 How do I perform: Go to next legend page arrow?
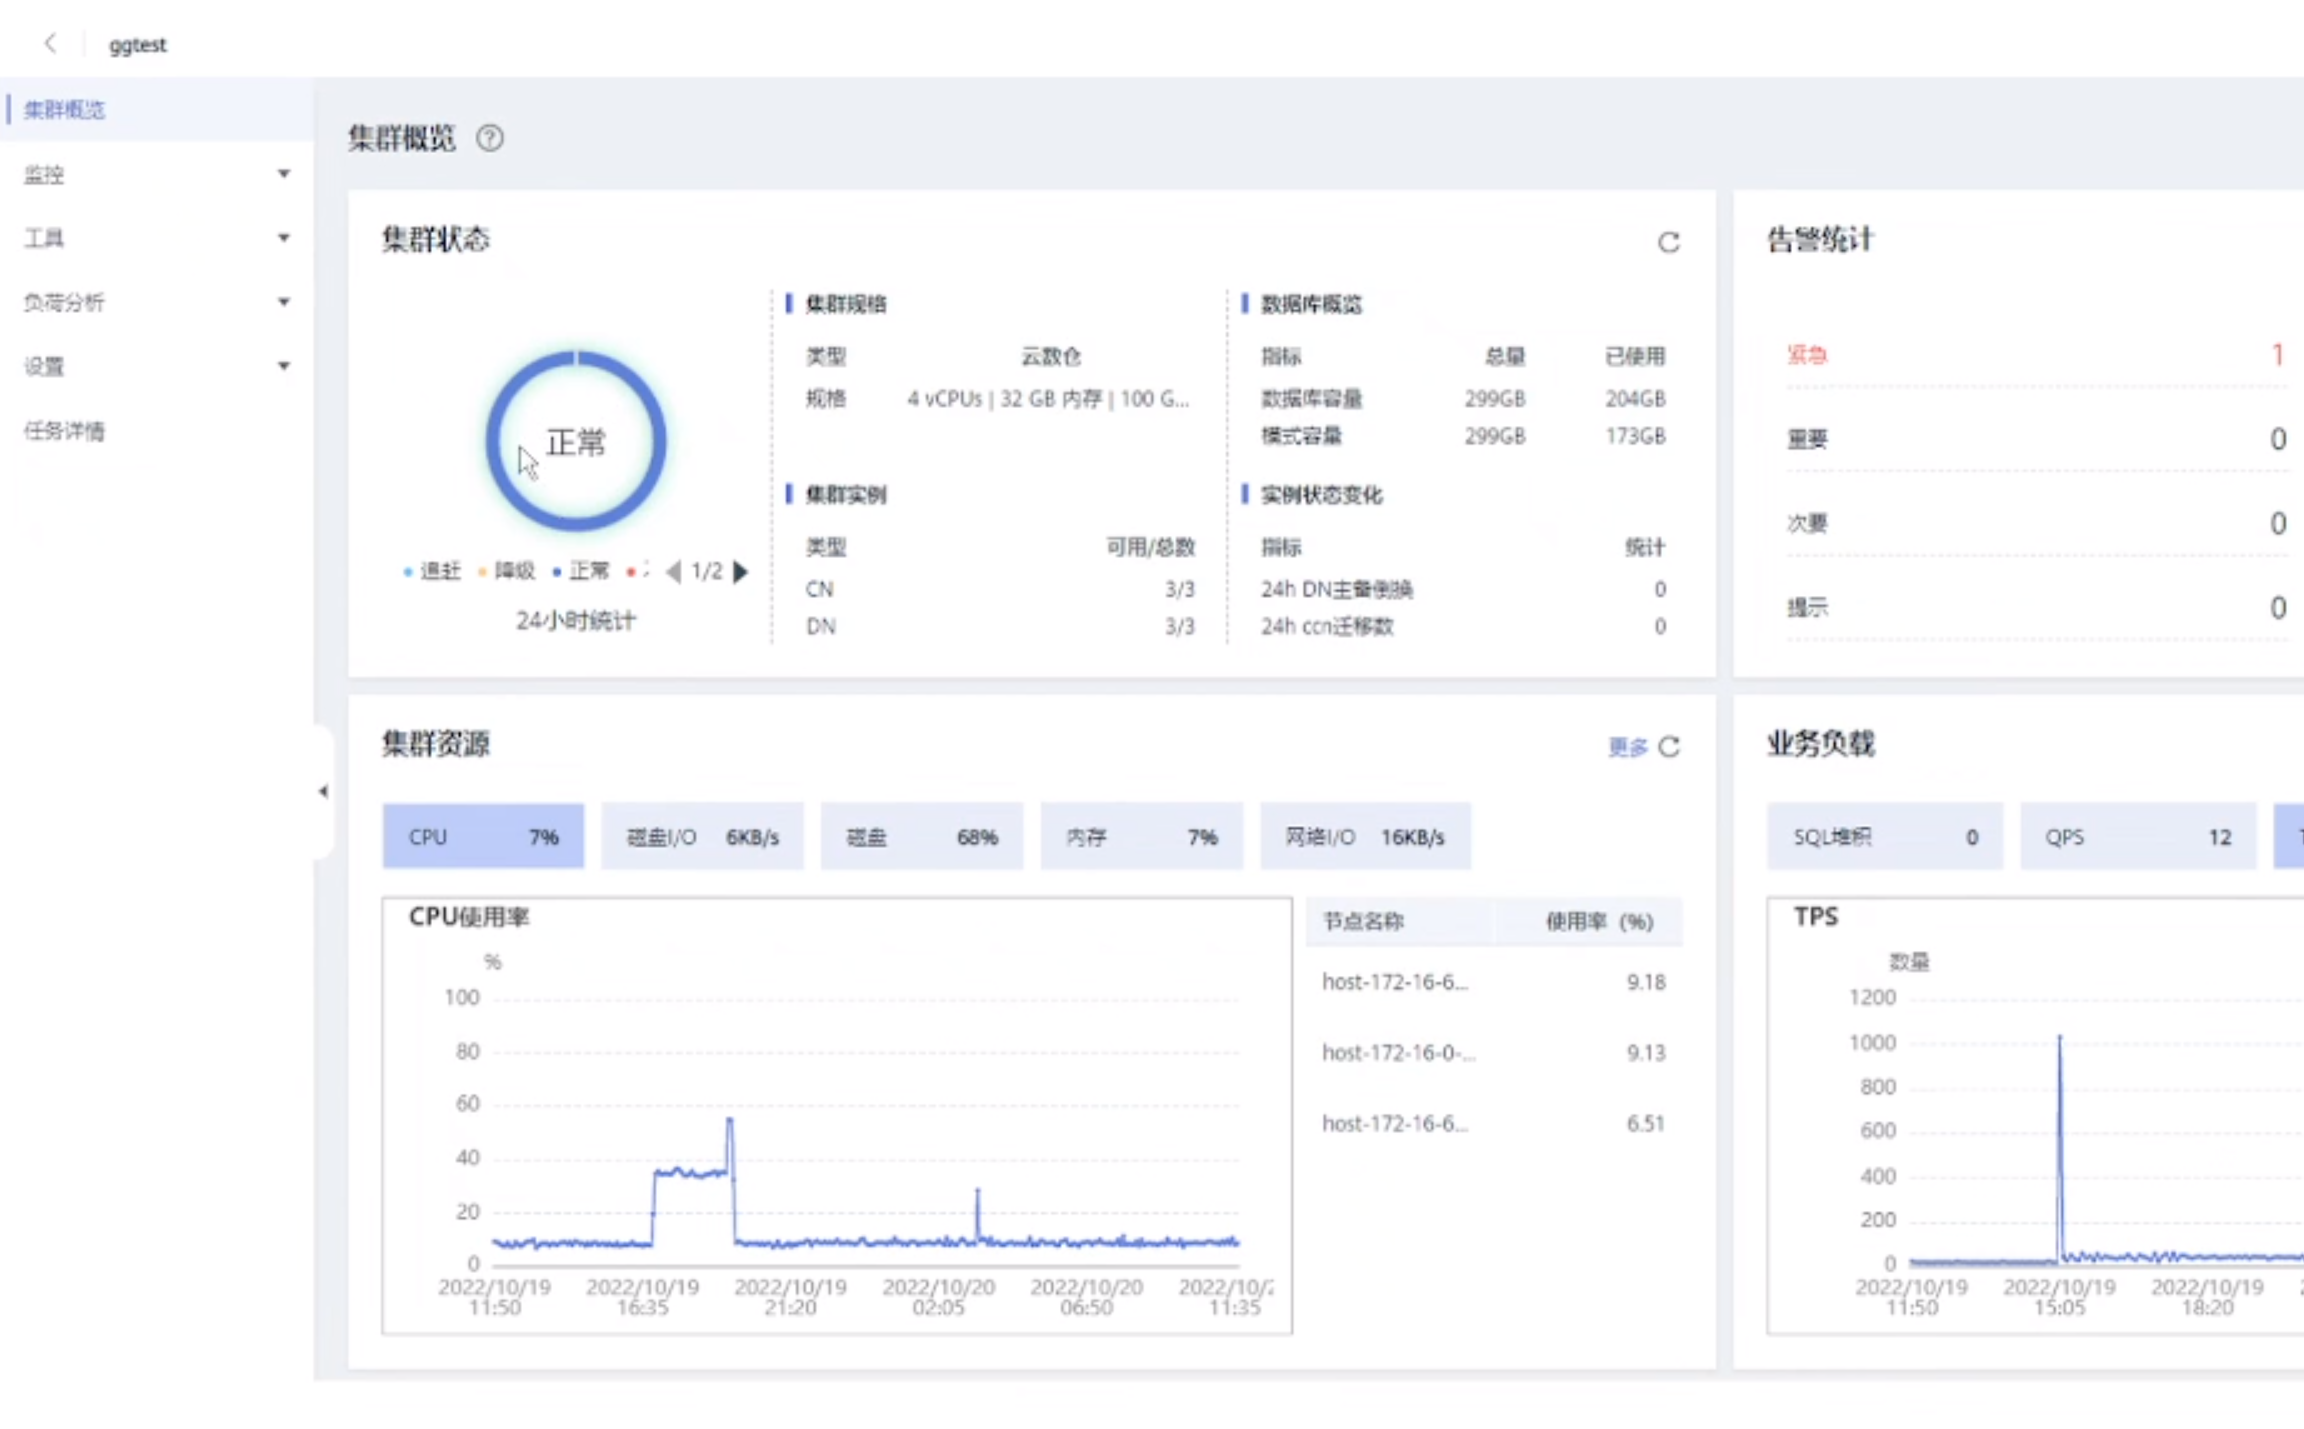coord(741,571)
